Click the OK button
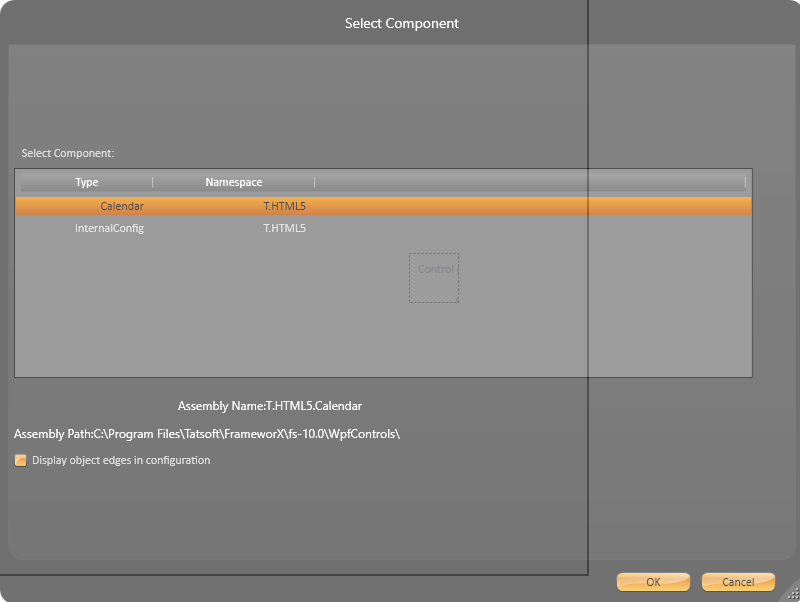The width and height of the screenshot is (800, 602). point(653,582)
